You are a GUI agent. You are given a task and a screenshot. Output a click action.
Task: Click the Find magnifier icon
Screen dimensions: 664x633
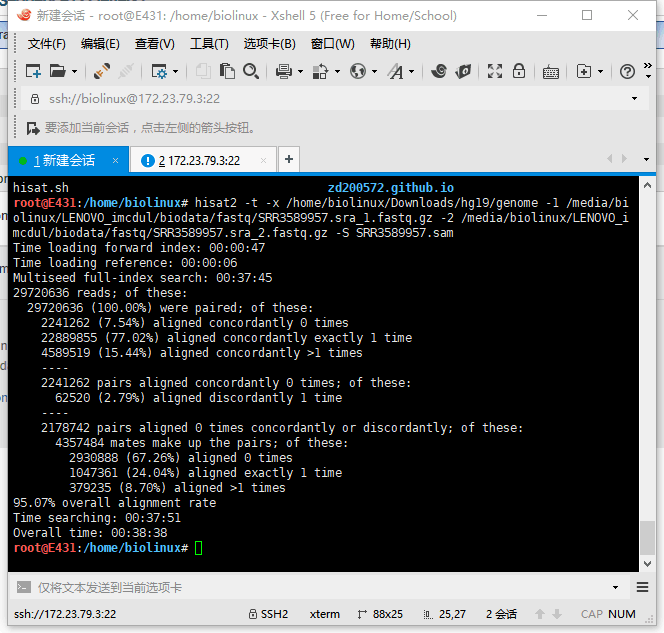(x=251, y=71)
